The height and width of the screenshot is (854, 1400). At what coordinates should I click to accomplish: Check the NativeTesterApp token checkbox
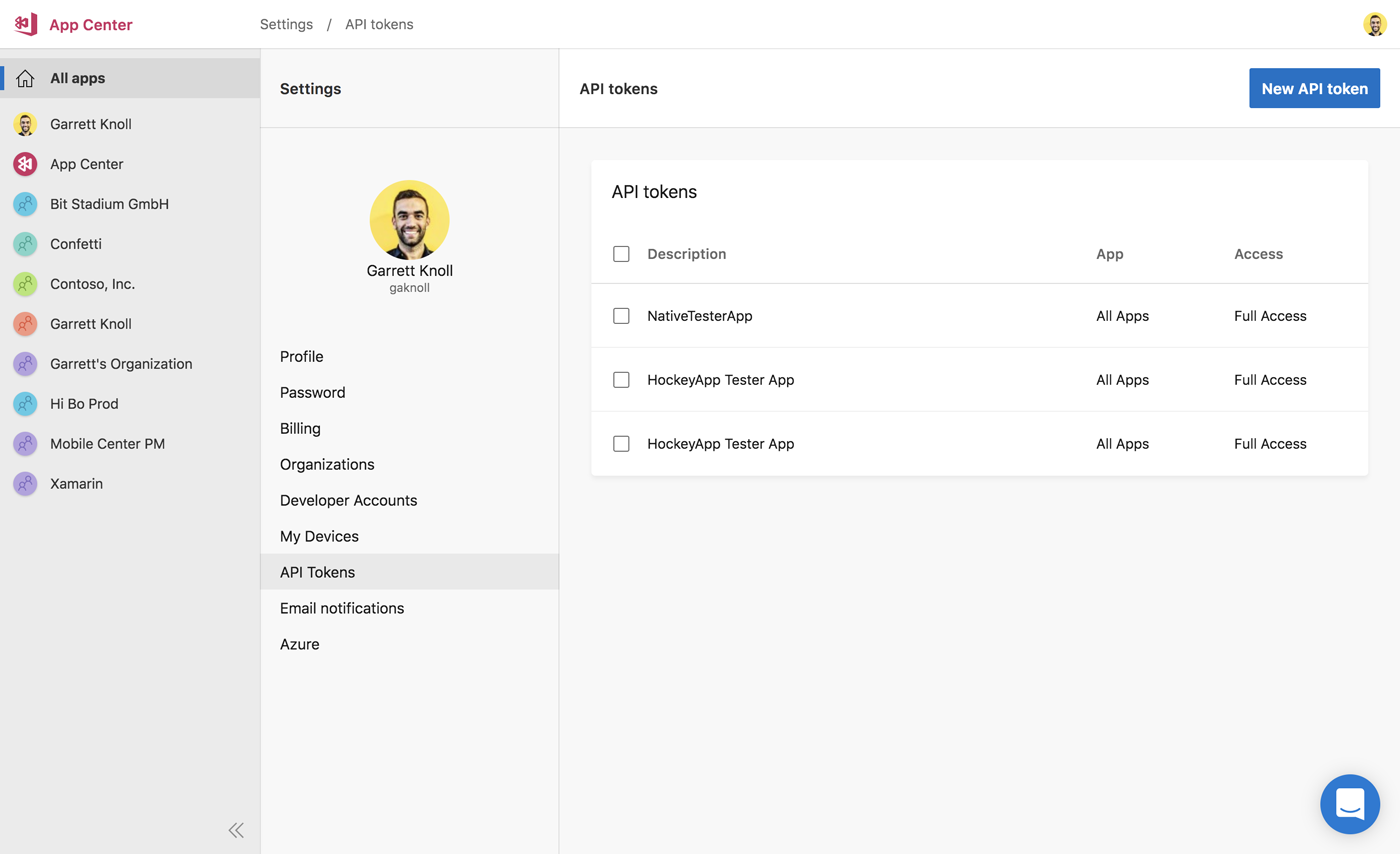(x=621, y=315)
